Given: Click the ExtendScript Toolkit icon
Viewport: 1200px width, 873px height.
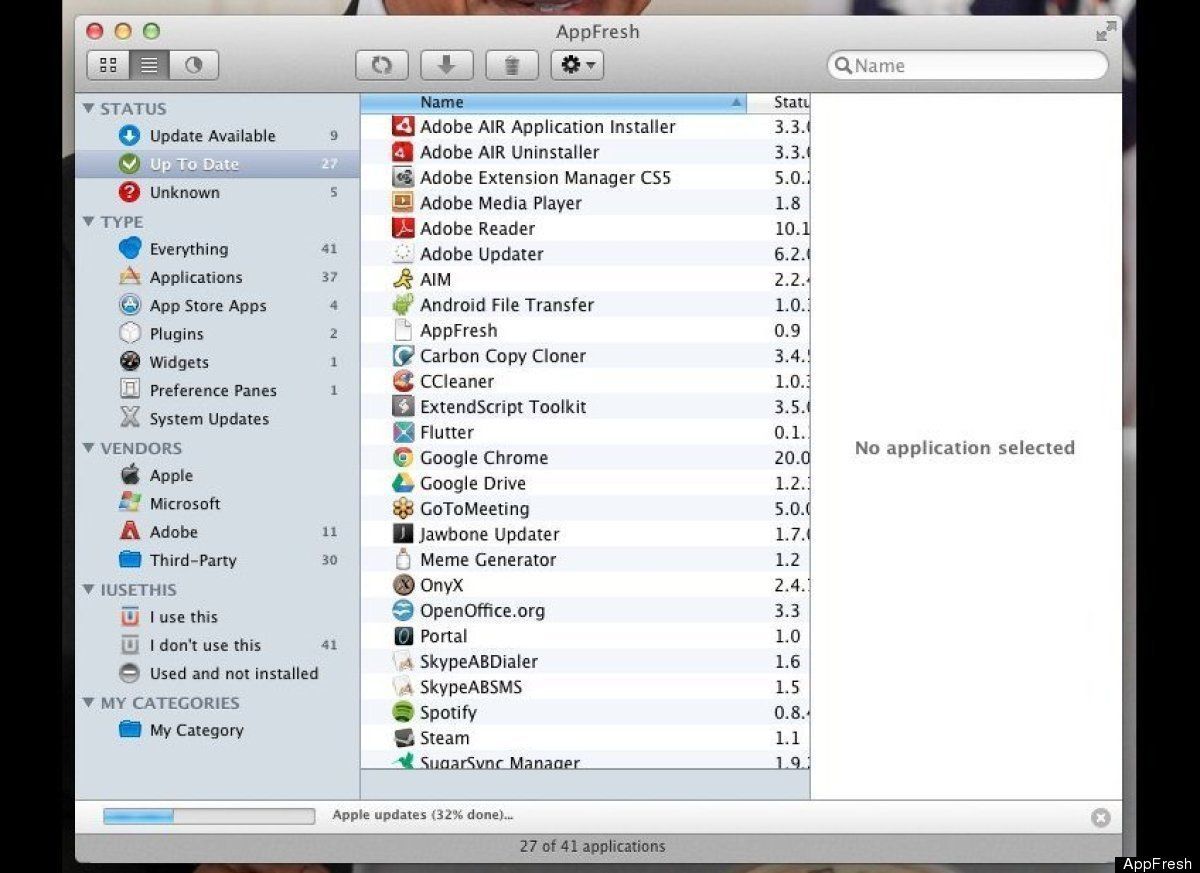Looking at the screenshot, I should (x=403, y=407).
